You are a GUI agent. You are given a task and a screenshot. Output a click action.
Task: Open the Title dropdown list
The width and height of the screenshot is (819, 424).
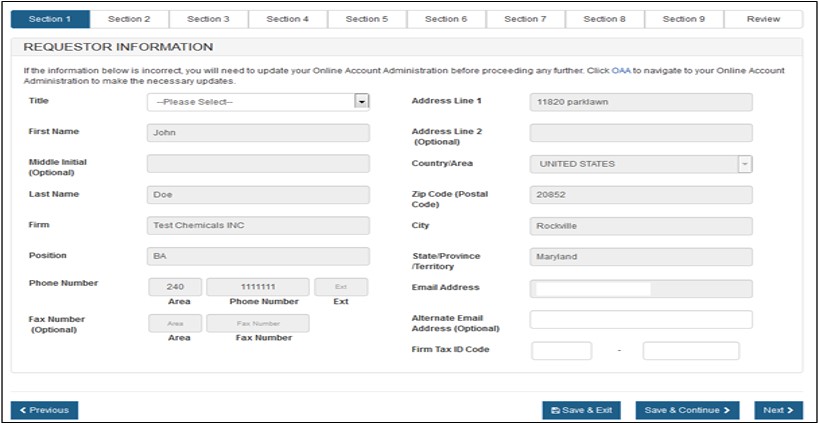[x=258, y=102]
